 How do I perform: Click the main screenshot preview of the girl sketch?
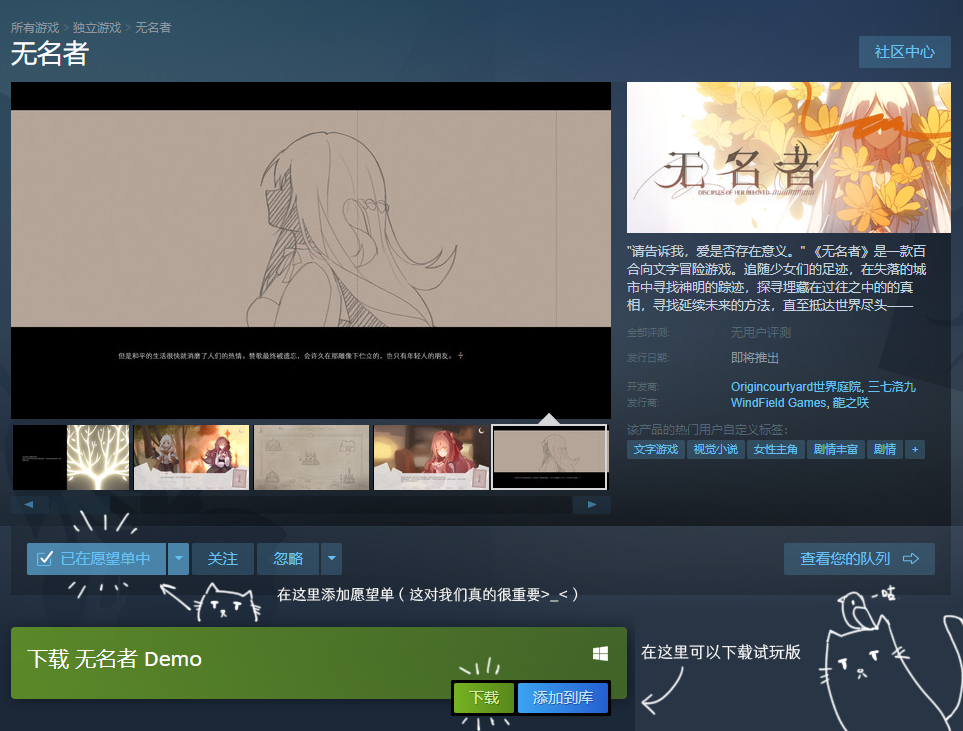point(311,251)
